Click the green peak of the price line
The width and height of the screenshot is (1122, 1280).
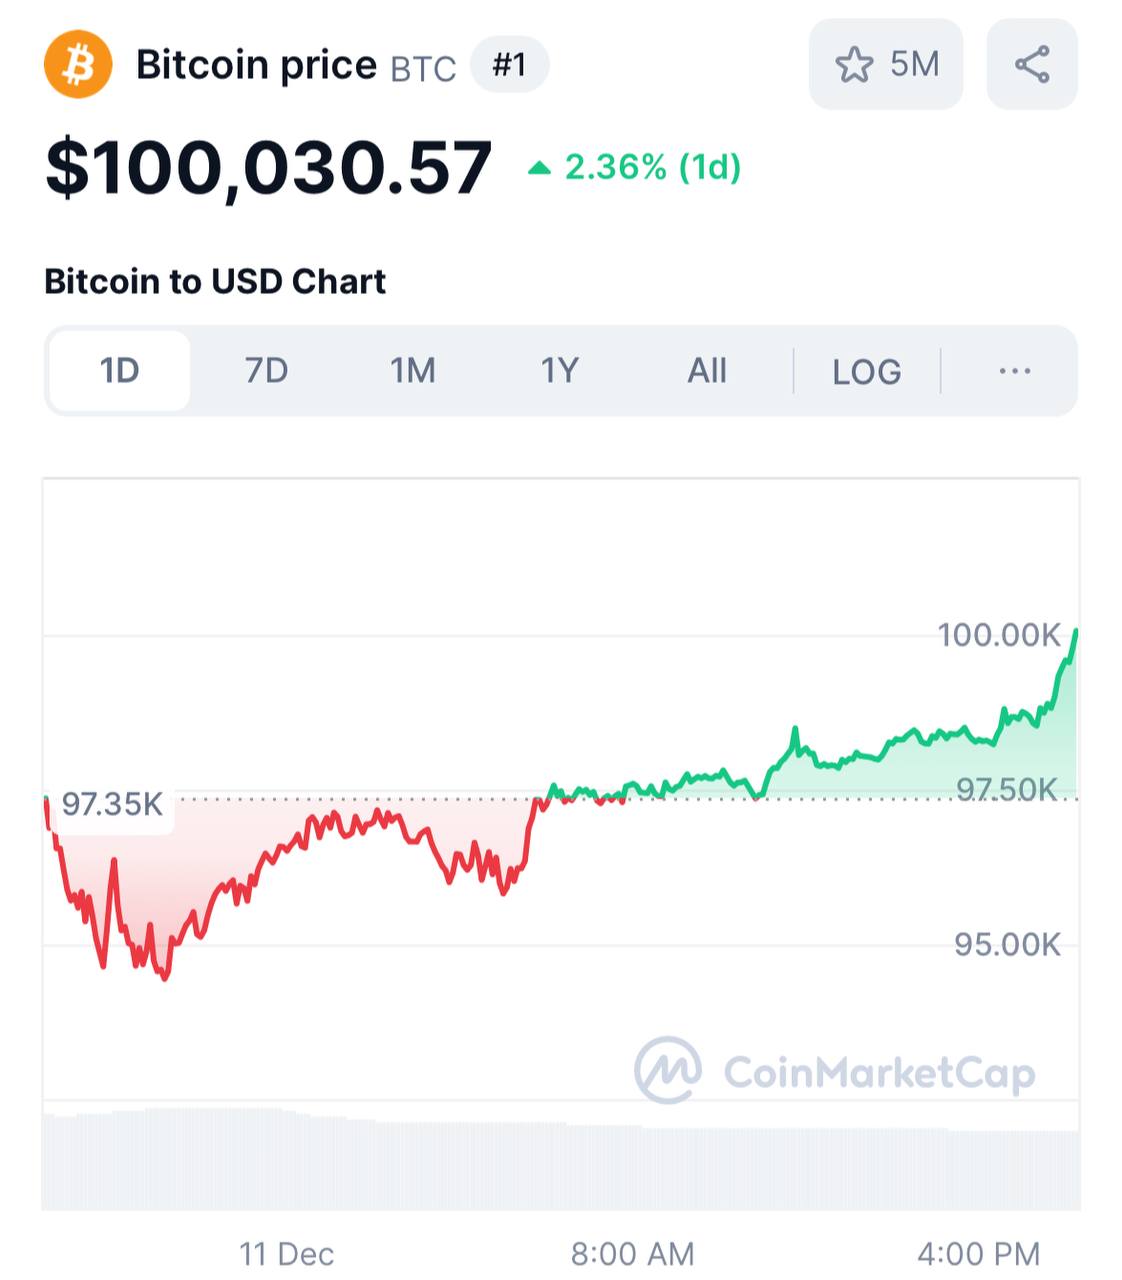(x=1075, y=631)
